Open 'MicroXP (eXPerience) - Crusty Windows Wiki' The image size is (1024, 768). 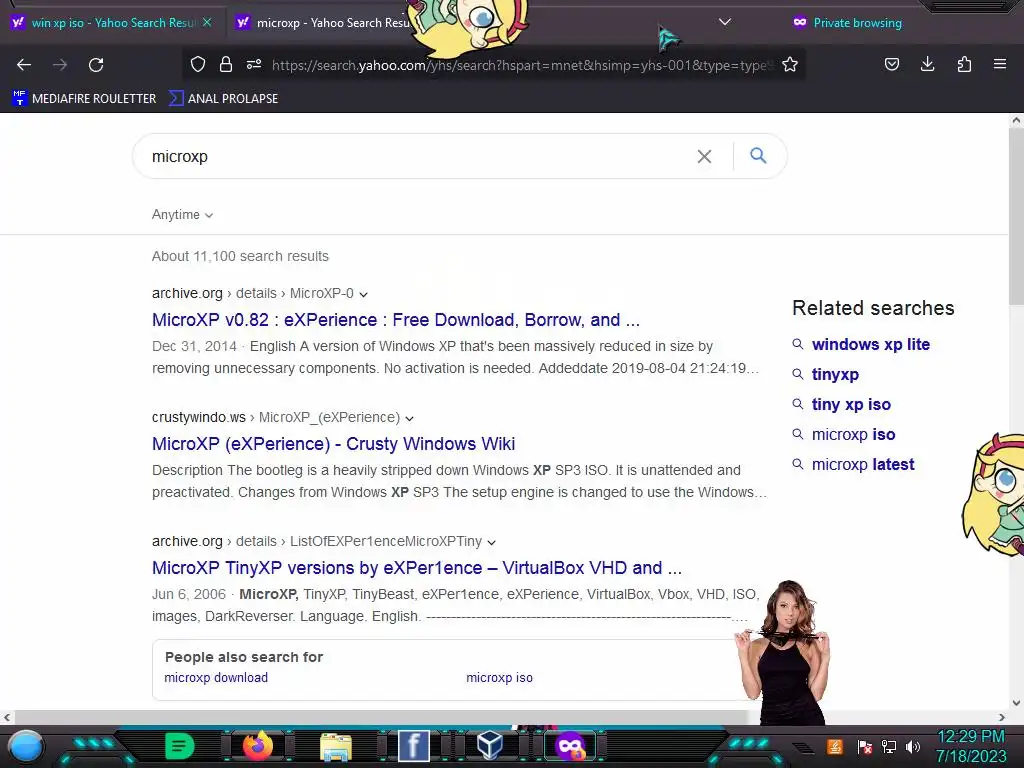(333, 444)
